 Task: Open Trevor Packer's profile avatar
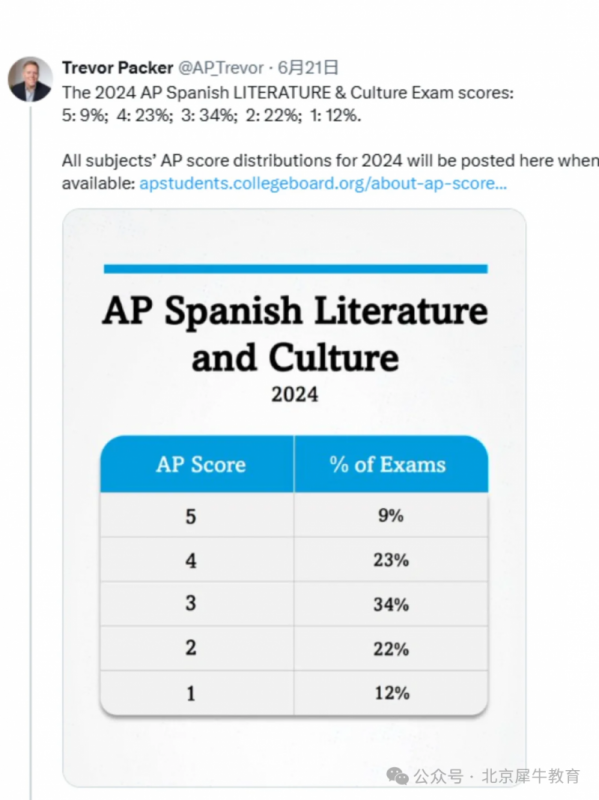click(x=30, y=79)
